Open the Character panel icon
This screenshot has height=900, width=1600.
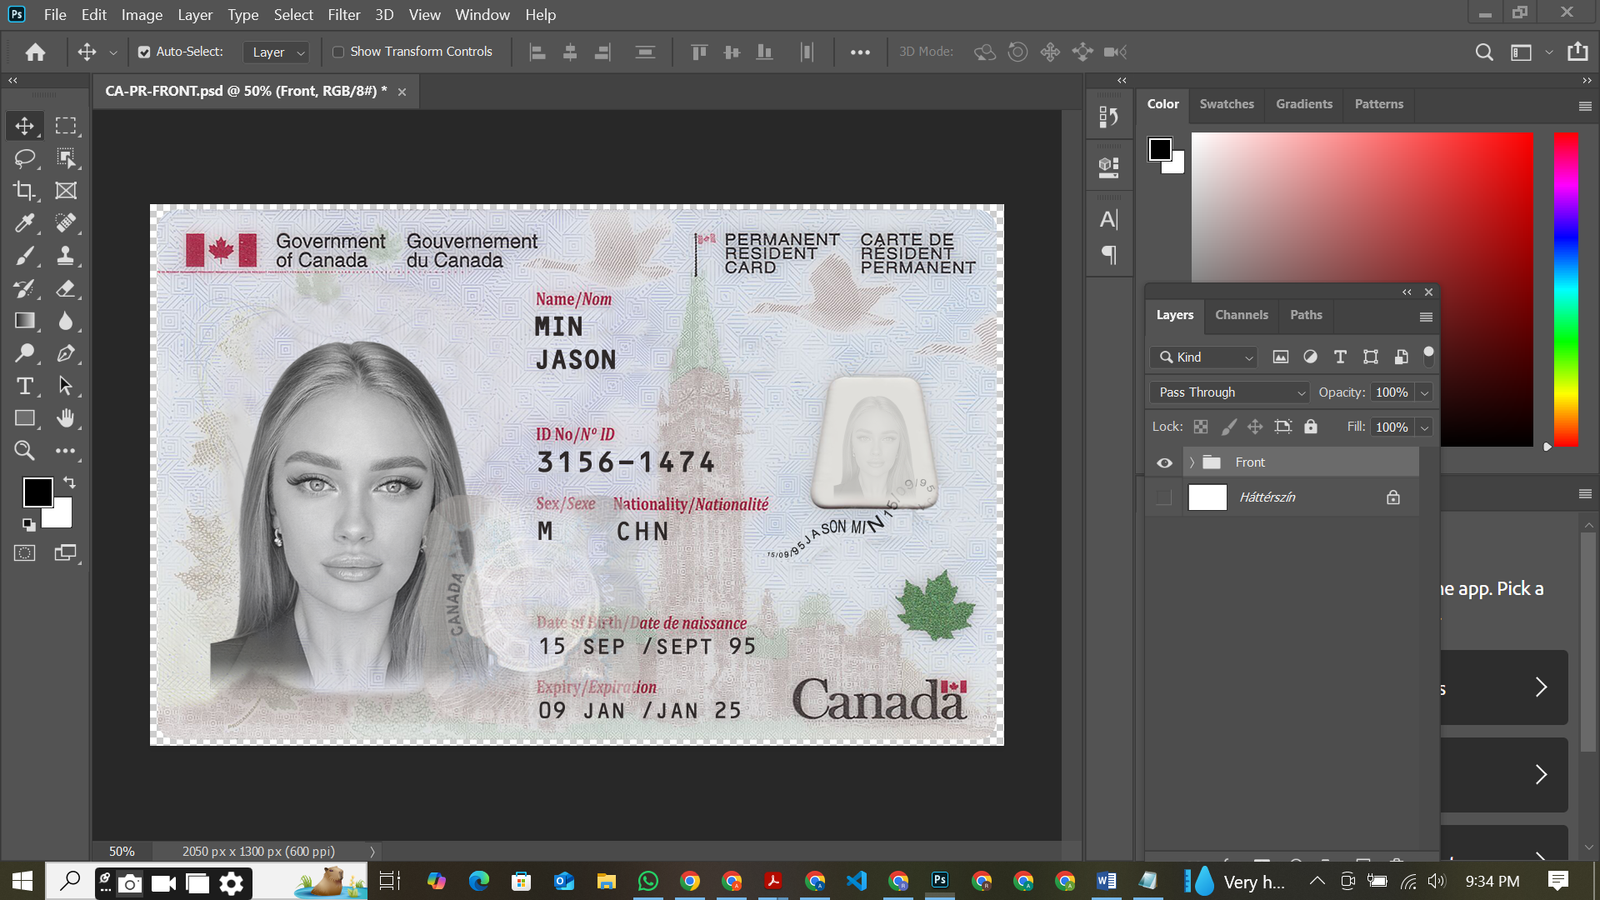[x=1108, y=219]
